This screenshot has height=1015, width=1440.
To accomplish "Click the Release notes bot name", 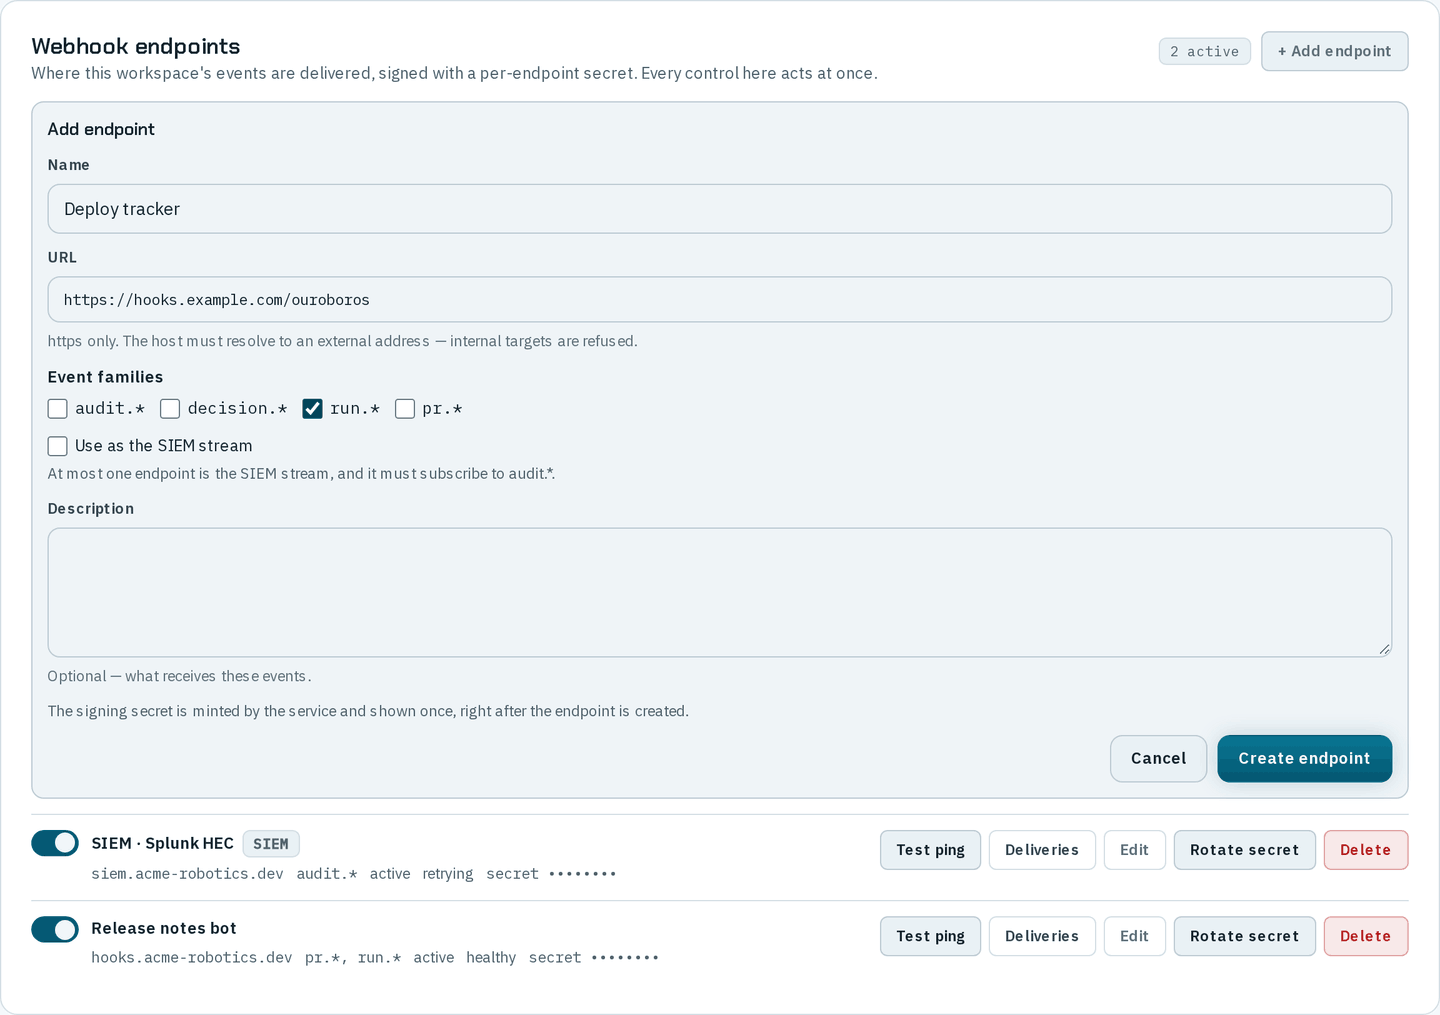I will (164, 929).
